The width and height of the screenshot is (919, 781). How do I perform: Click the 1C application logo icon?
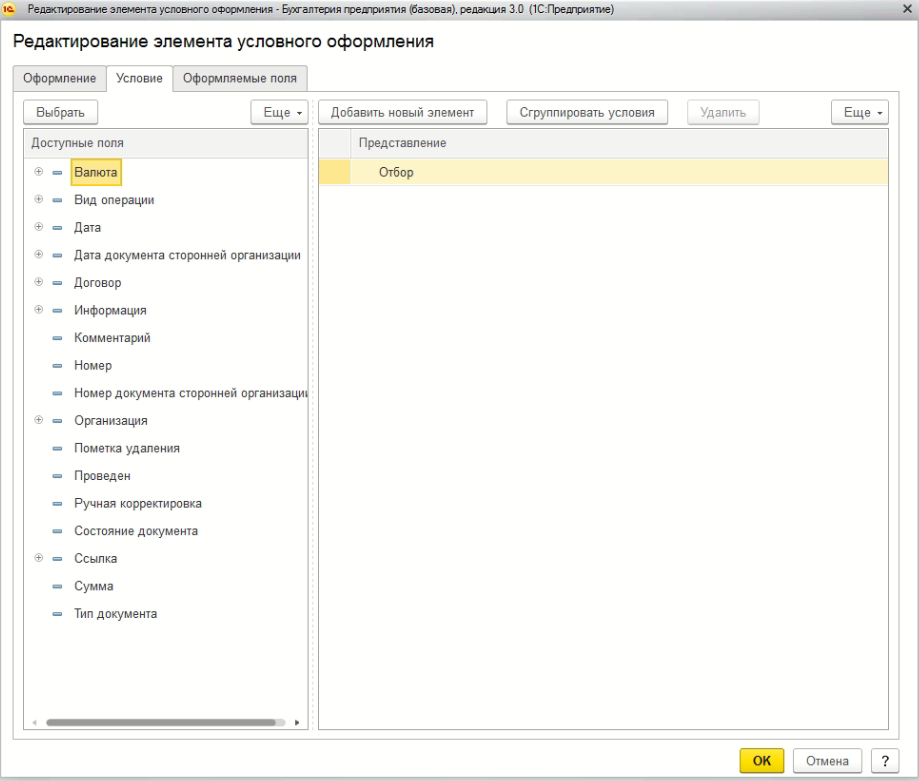(10, 9)
